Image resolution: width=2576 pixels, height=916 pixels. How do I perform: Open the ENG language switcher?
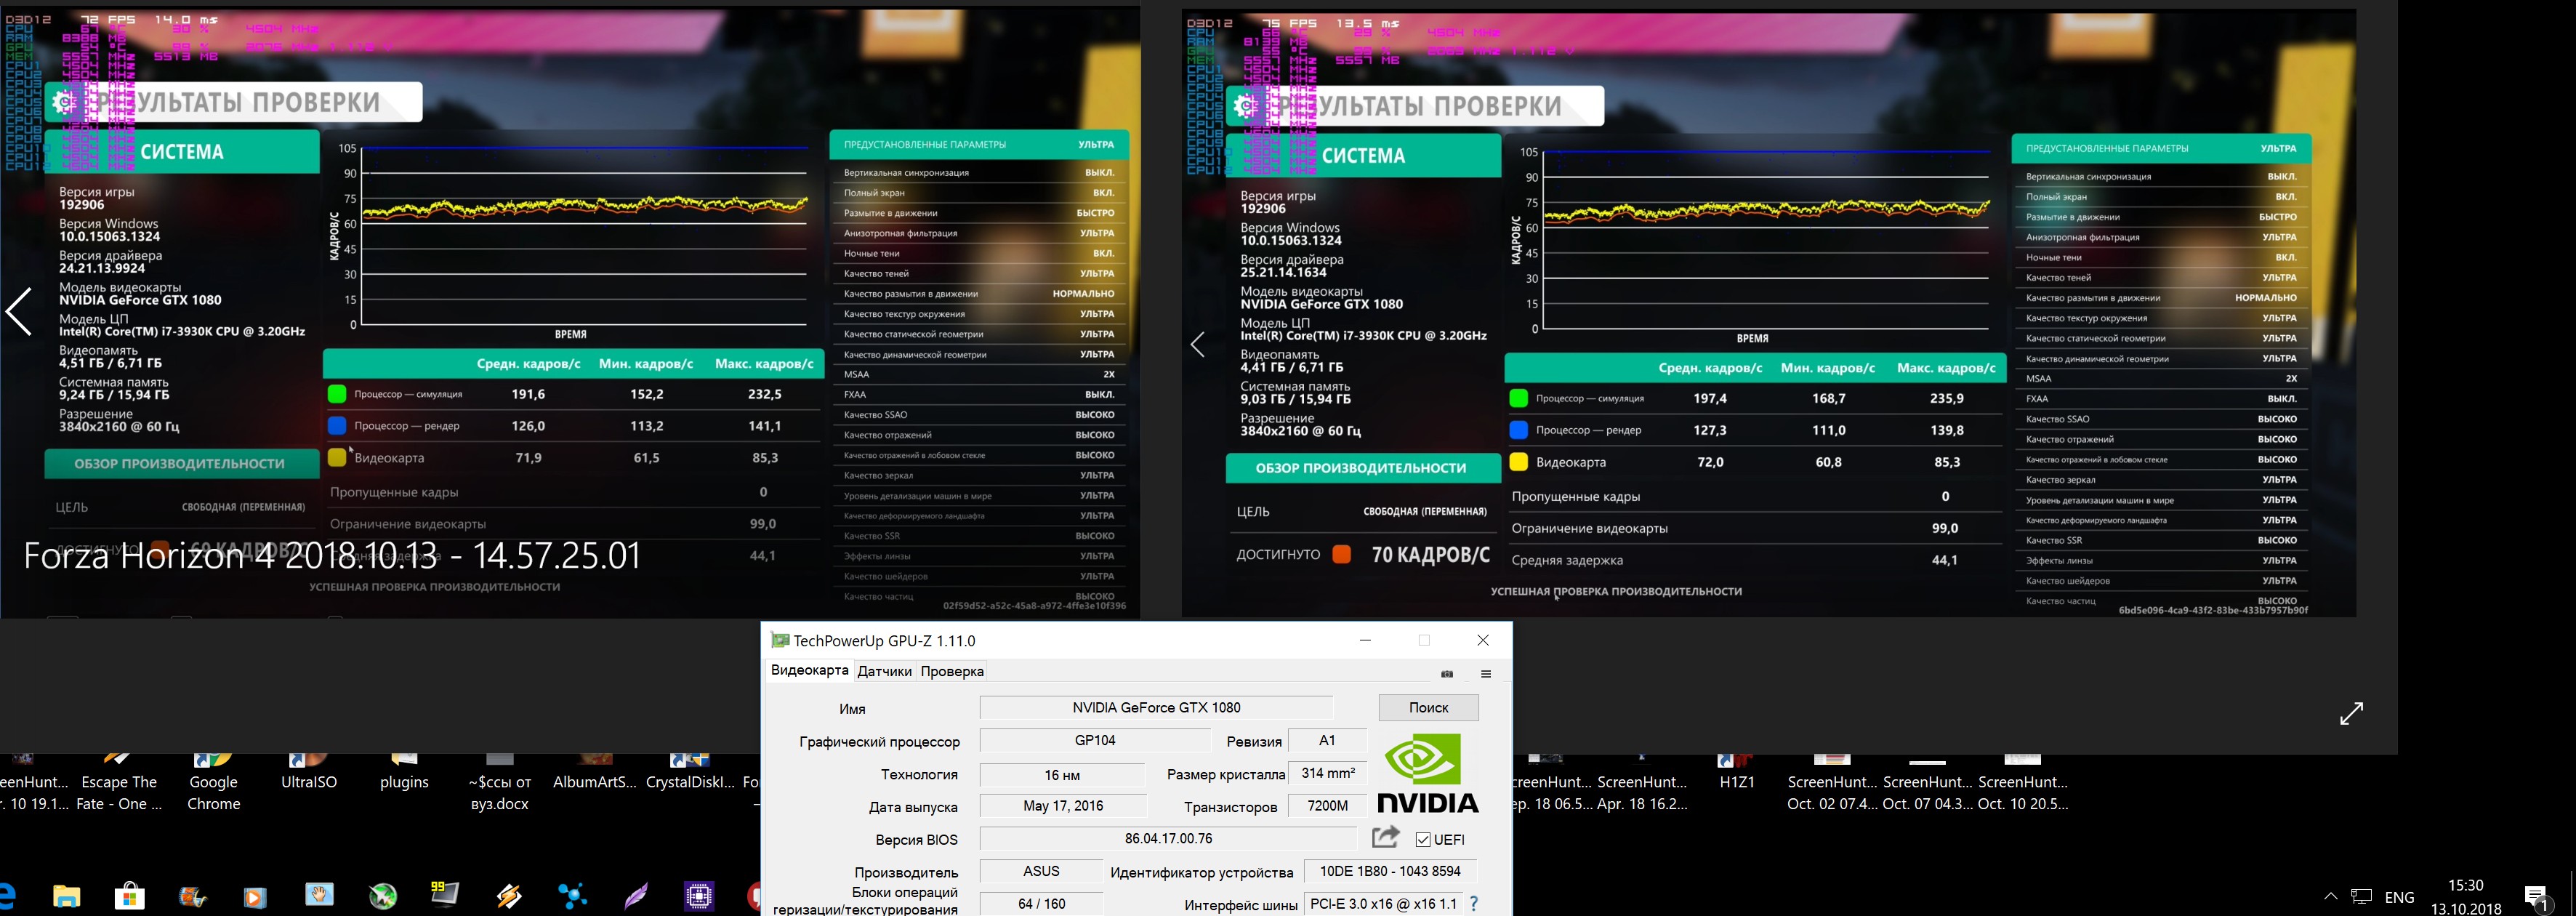click(2399, 897)
